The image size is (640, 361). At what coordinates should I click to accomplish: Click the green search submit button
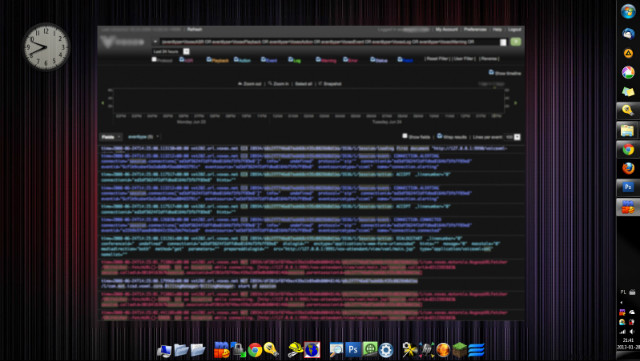click(x=516, y=42)
